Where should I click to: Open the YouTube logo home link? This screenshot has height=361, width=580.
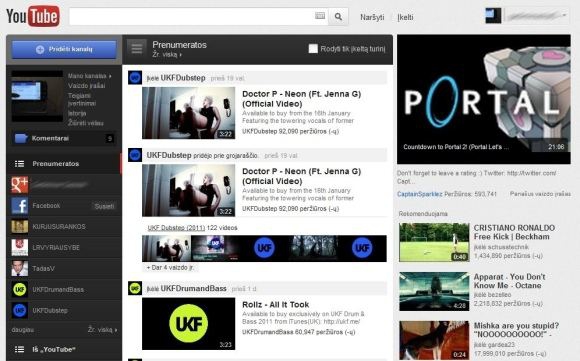pyautogui.click(x=33, y=16)
